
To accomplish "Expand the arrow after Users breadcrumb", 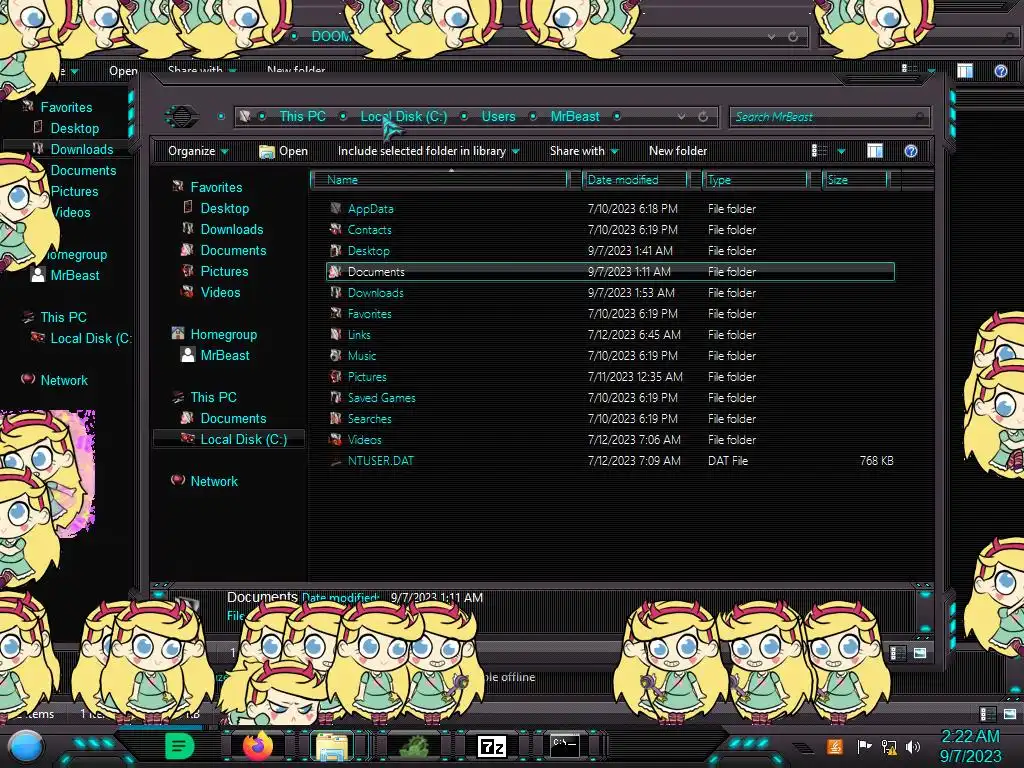I will [533, 116].
